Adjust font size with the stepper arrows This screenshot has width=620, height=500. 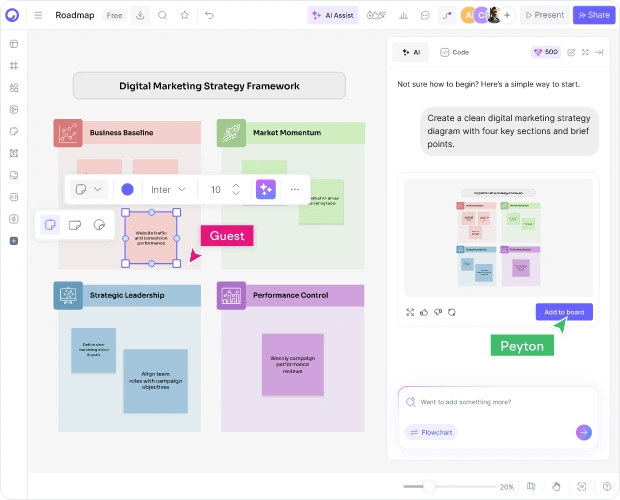pos(236,190)
